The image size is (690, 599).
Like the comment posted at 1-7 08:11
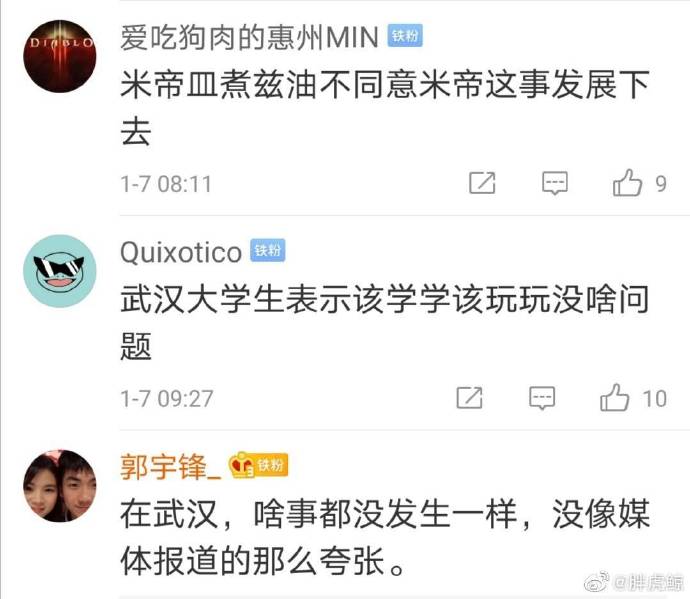[x=628, y=183]
